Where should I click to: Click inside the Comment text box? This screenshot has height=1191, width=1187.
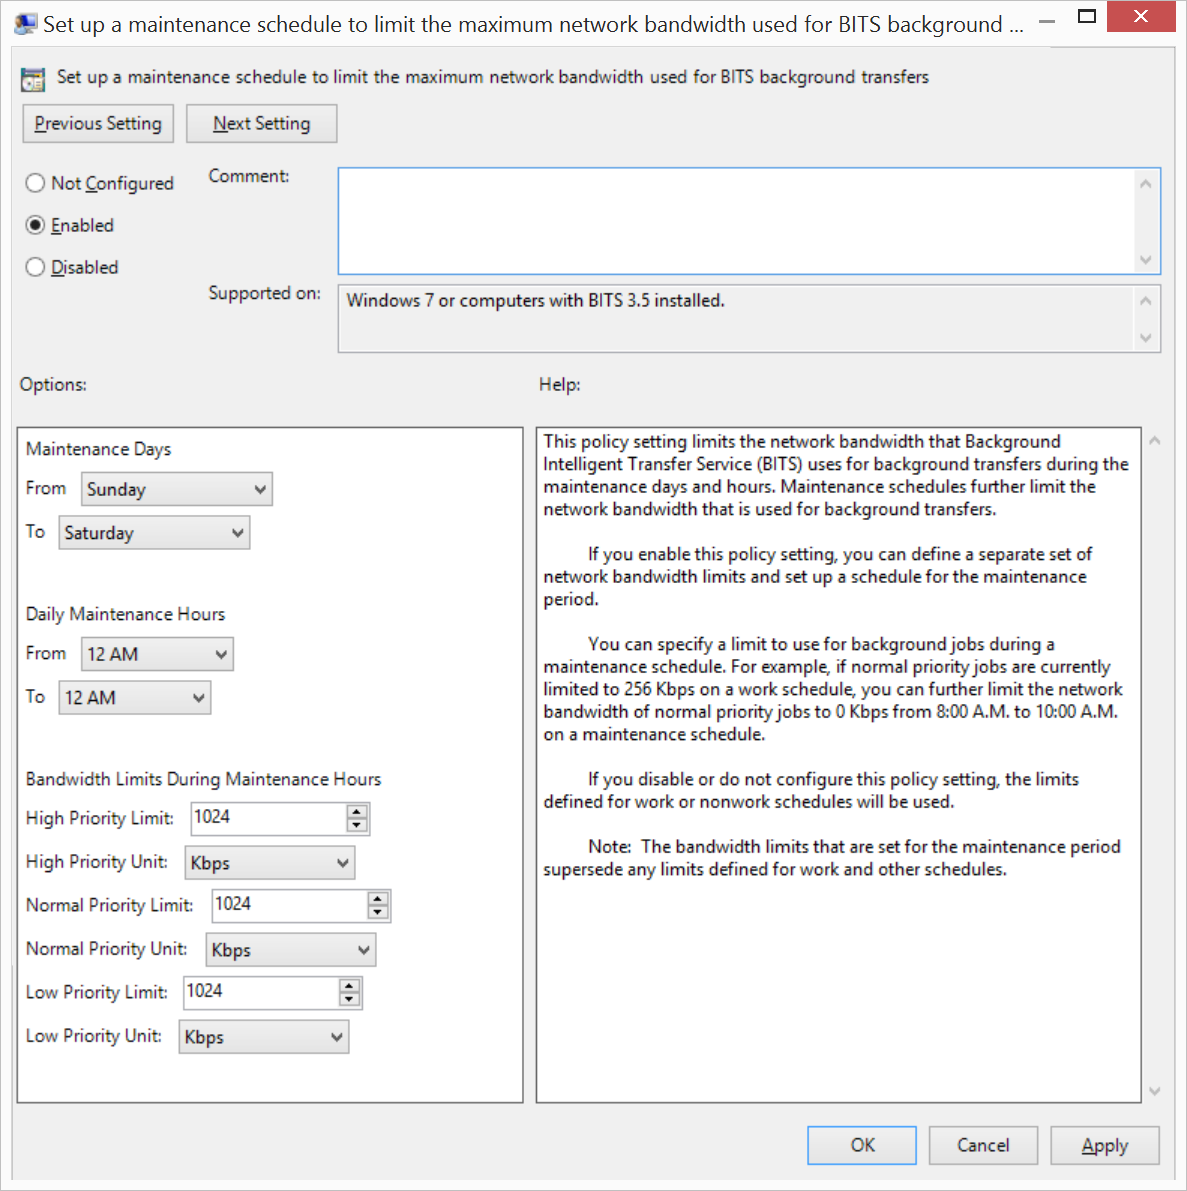tap(736, 221)
